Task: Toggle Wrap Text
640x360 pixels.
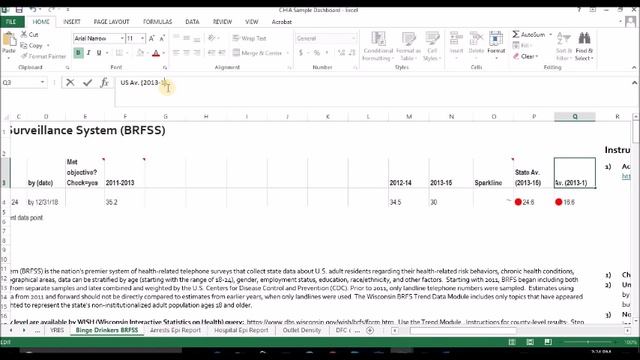Action: pyautogui.click(x=249, y=38)
